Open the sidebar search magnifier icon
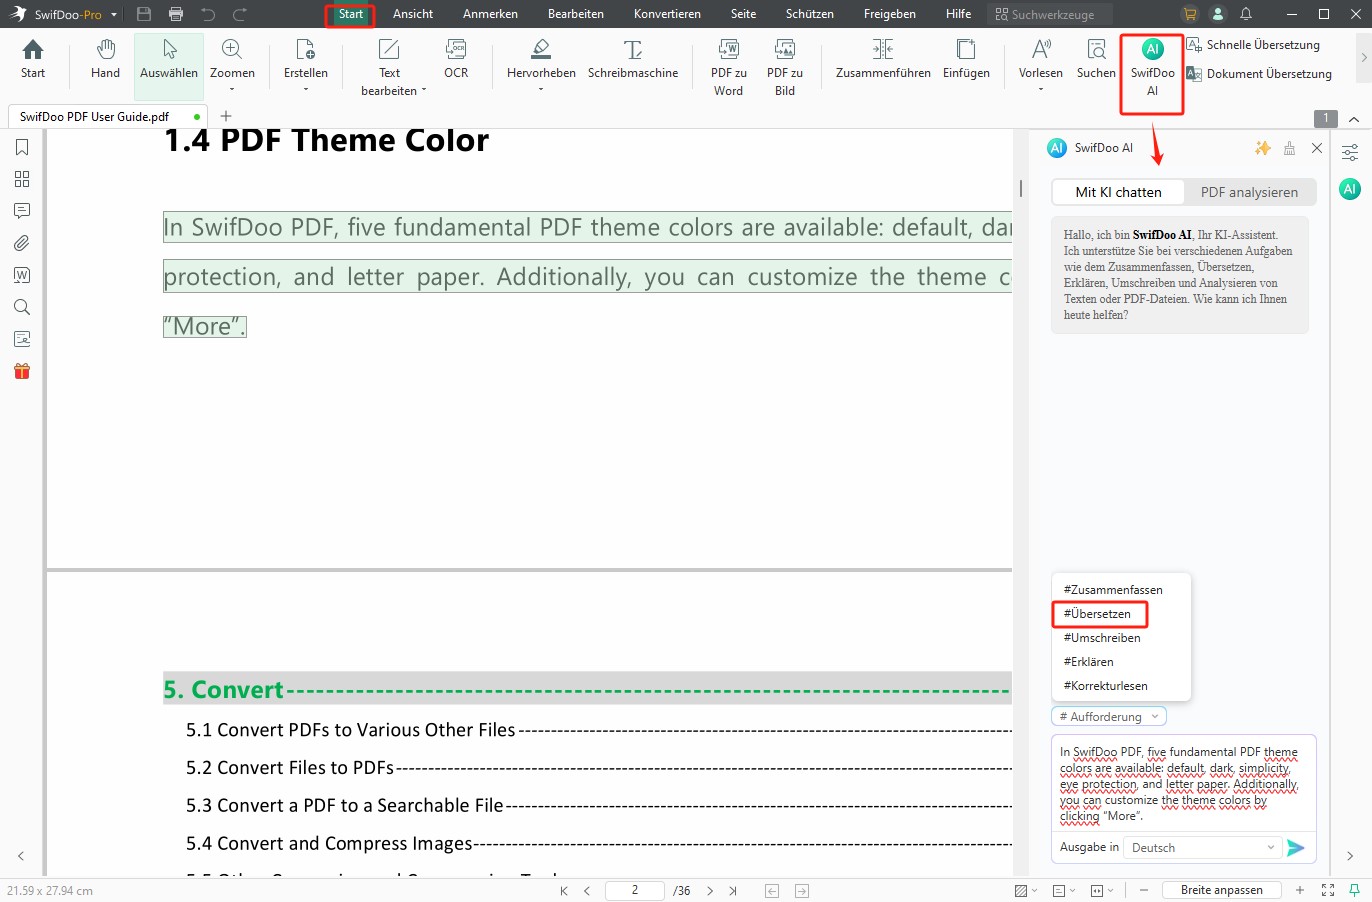1372x902 pixels. (22, 307)
